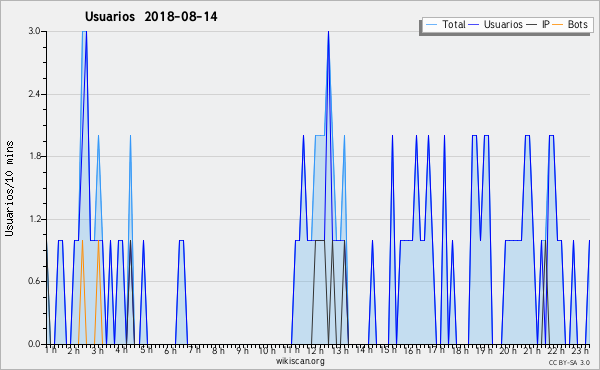Click the orange Bots legend line
The width and height of the screenshot is (600, 370).
558,25
